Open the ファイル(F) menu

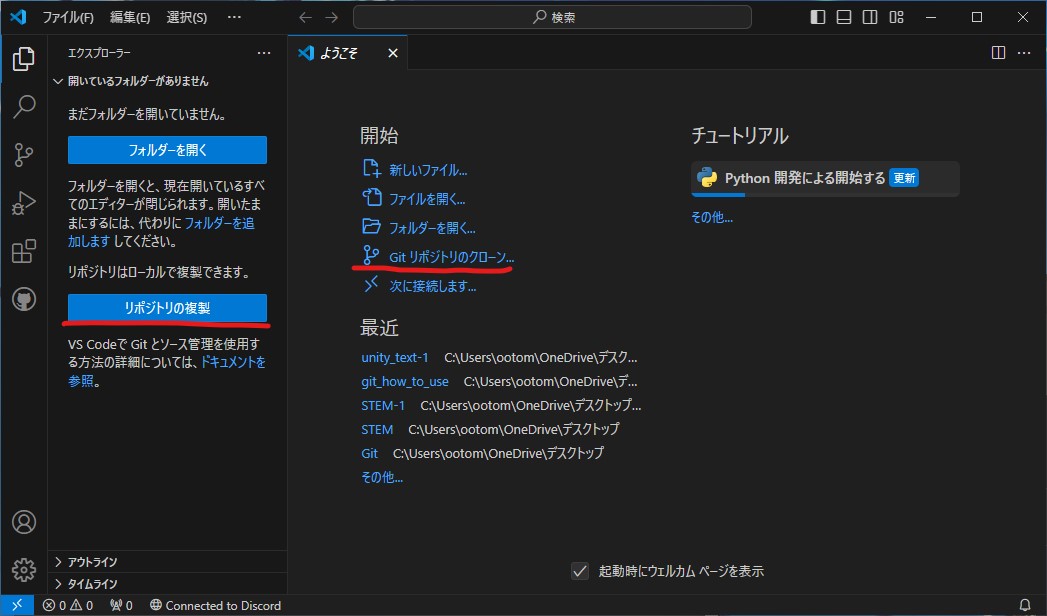pyautogui.click(x=68, y=17)
